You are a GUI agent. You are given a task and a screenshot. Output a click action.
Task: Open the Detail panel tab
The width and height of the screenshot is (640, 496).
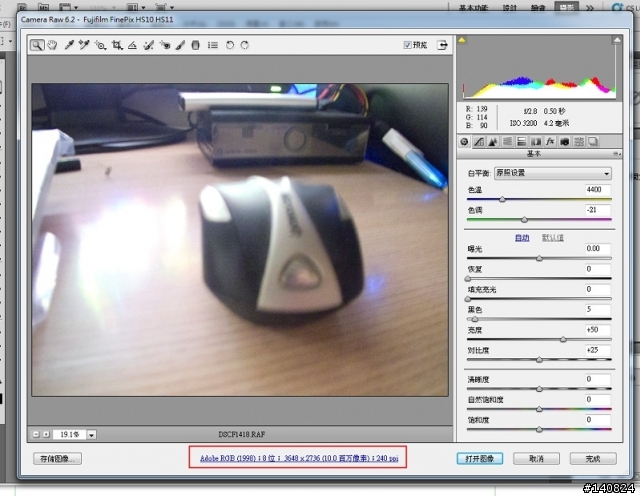[493, 142]
